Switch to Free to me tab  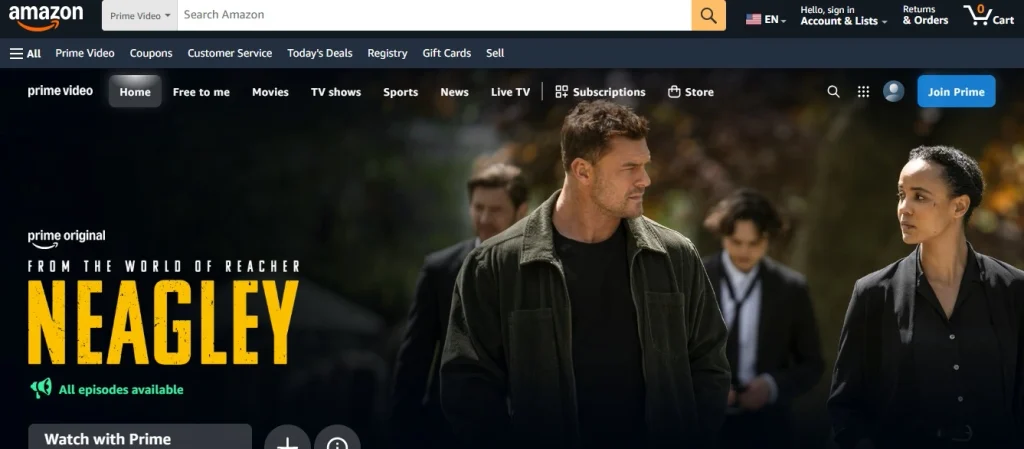[201, 92]
